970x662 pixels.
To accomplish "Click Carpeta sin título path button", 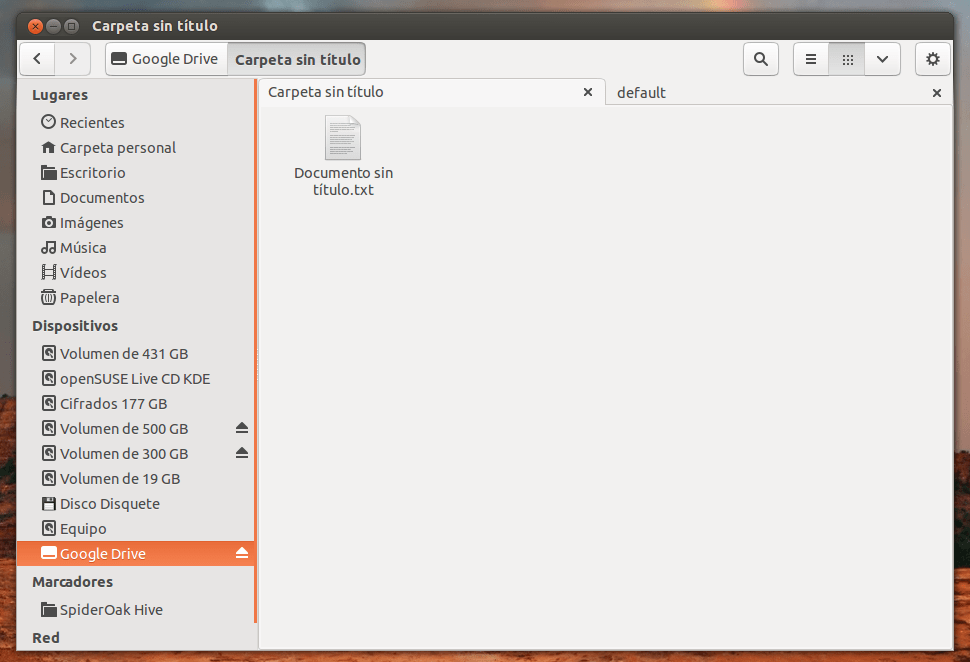I will 297,59.
